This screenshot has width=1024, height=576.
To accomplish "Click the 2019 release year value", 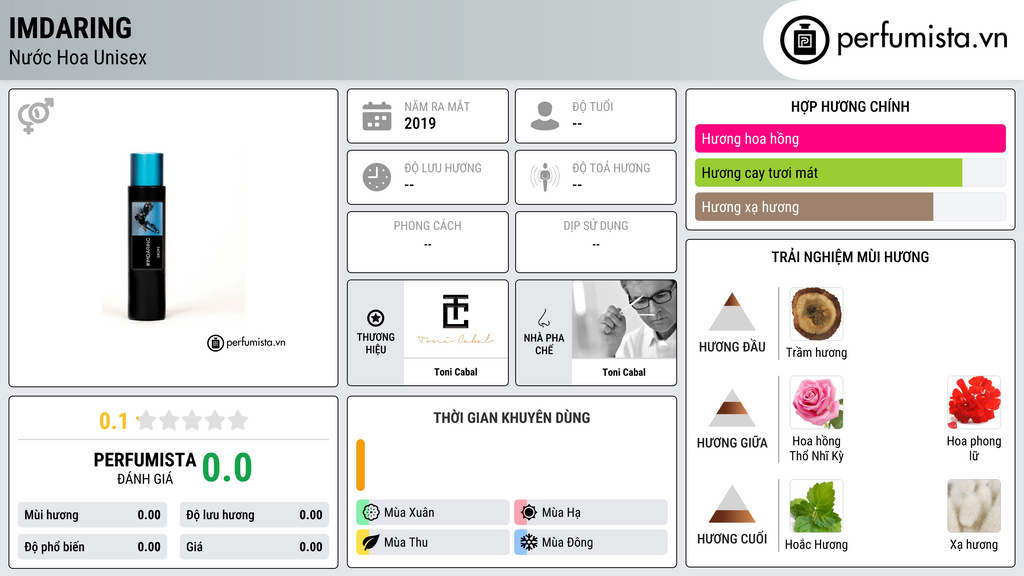I will coord(420,123).
